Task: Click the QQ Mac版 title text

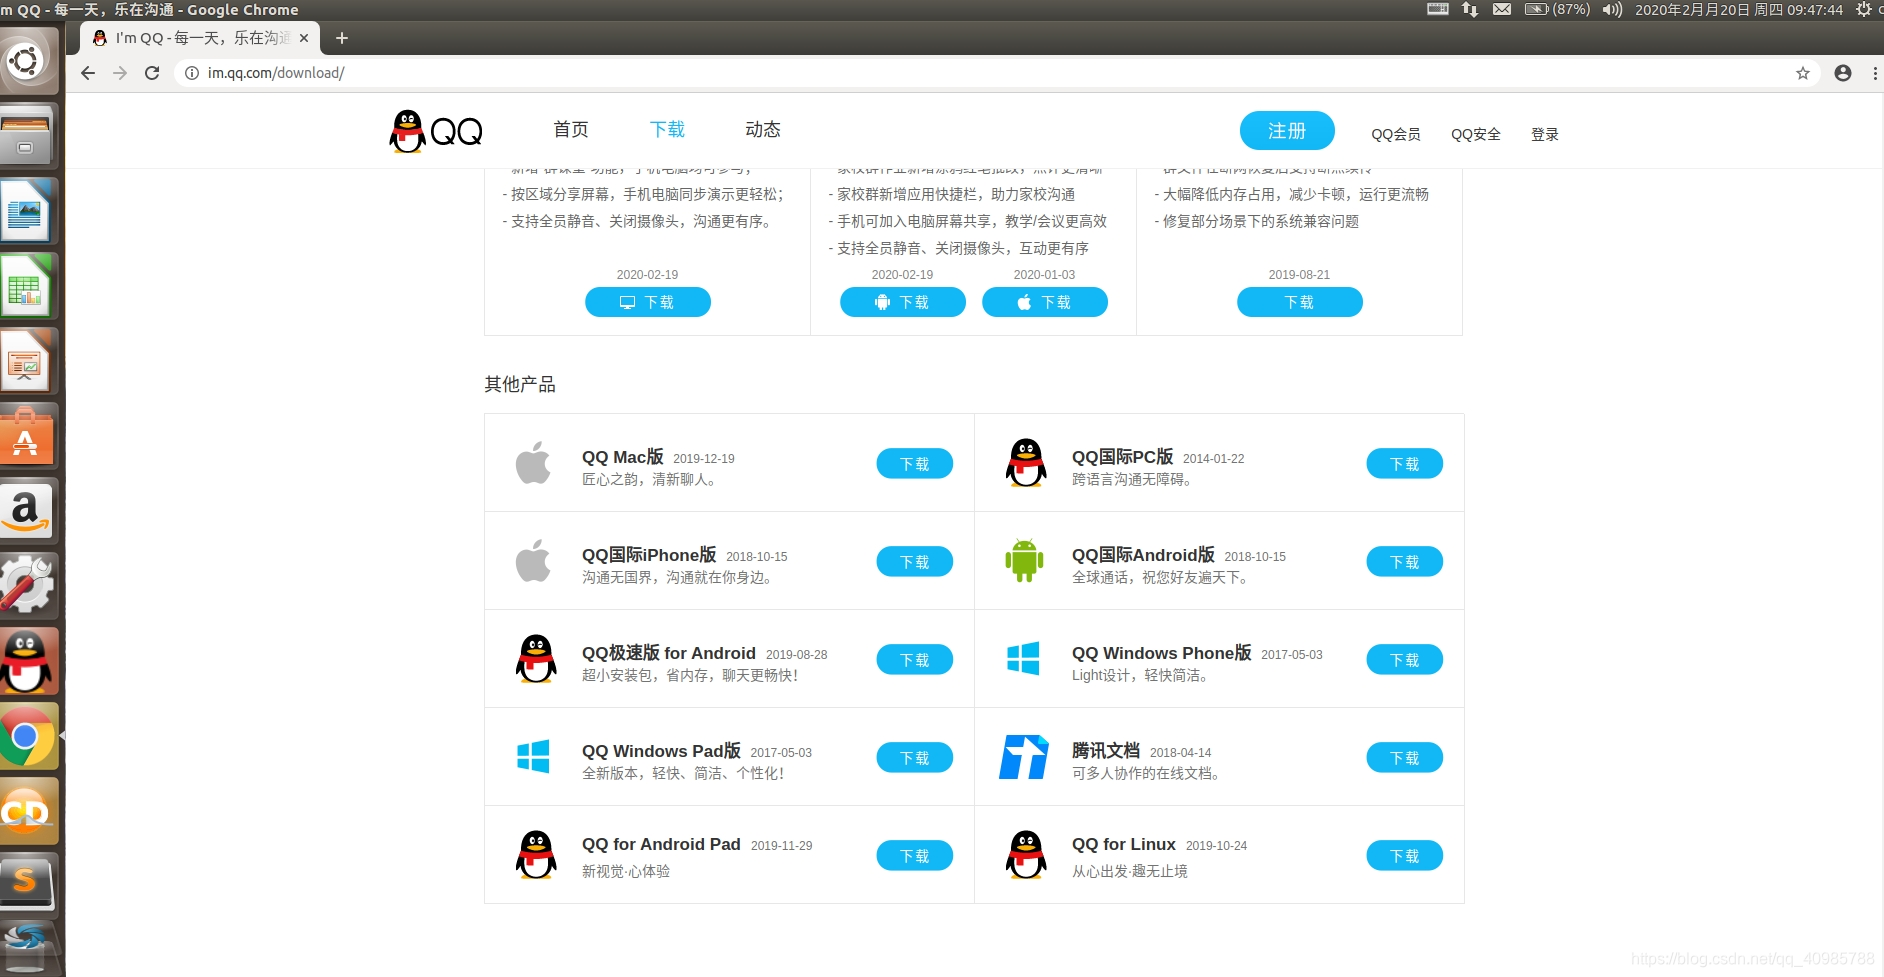Action: 623,457
